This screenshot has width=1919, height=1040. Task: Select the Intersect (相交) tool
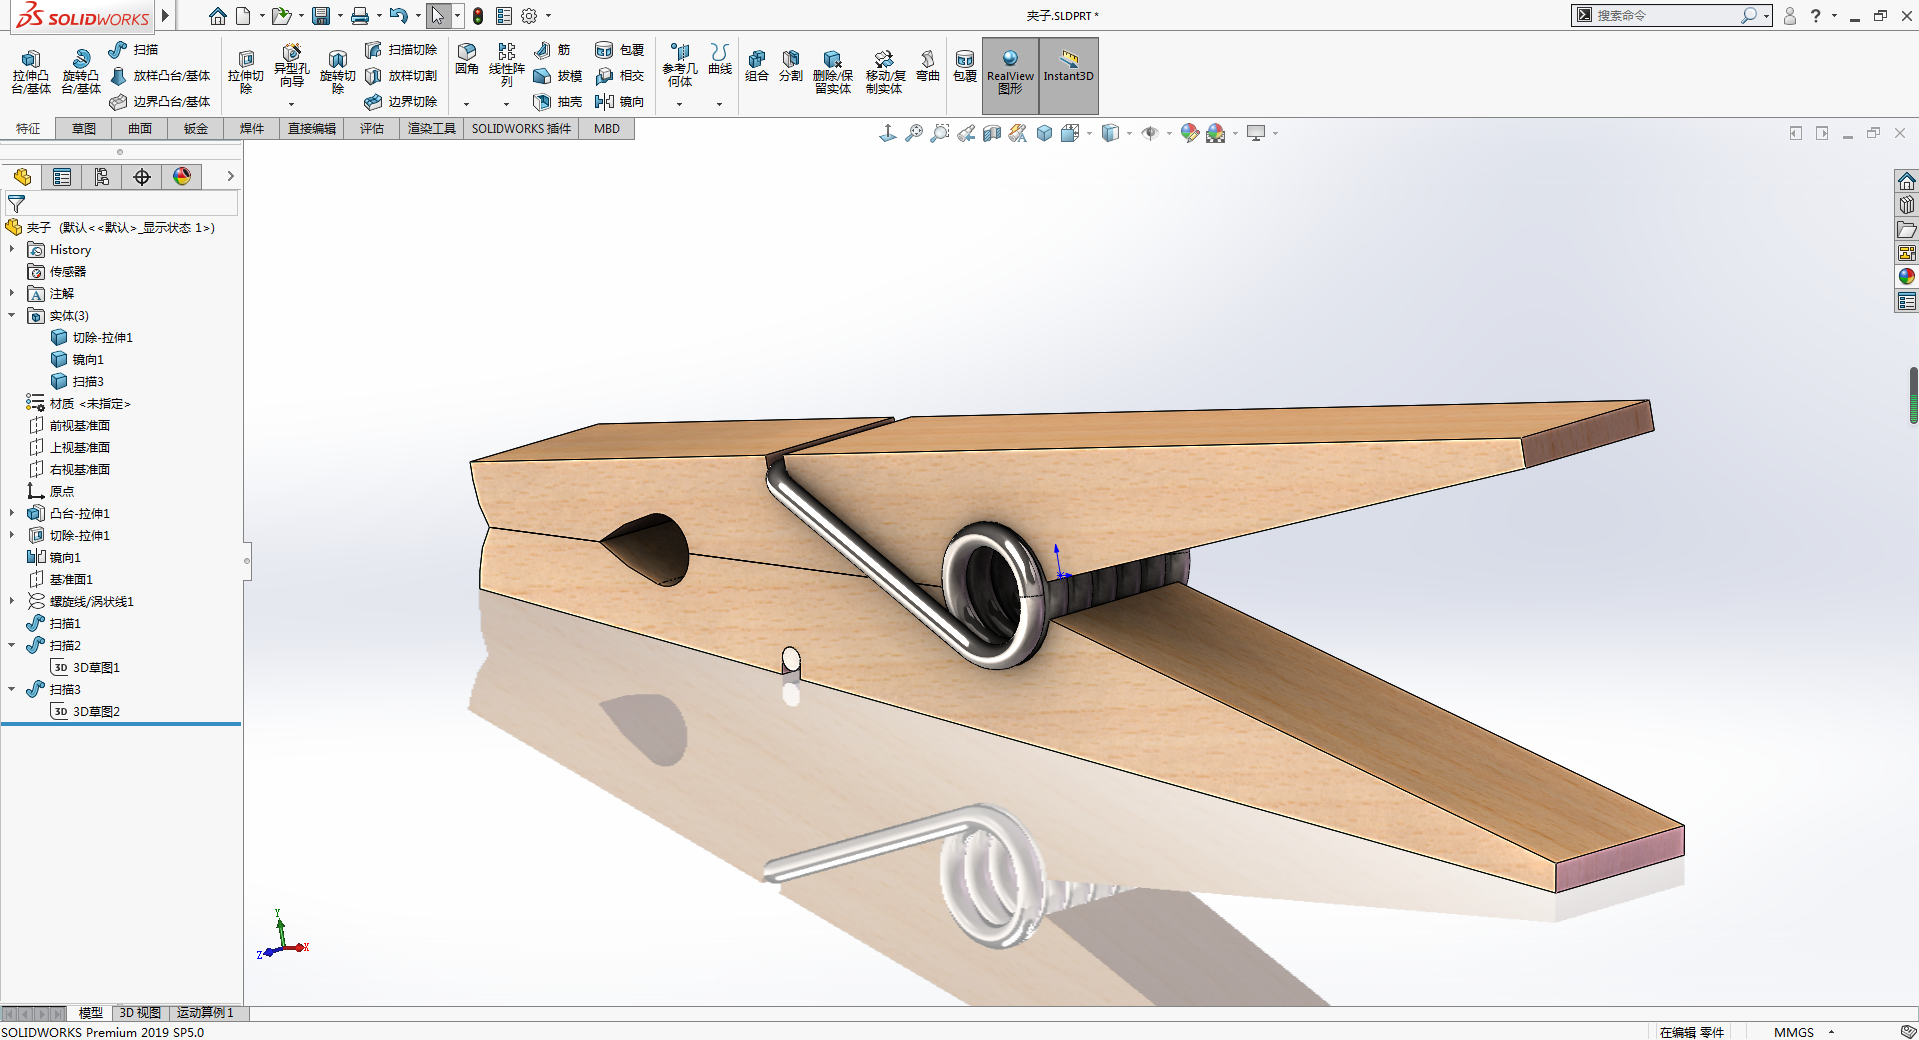(x=620, y=75)
